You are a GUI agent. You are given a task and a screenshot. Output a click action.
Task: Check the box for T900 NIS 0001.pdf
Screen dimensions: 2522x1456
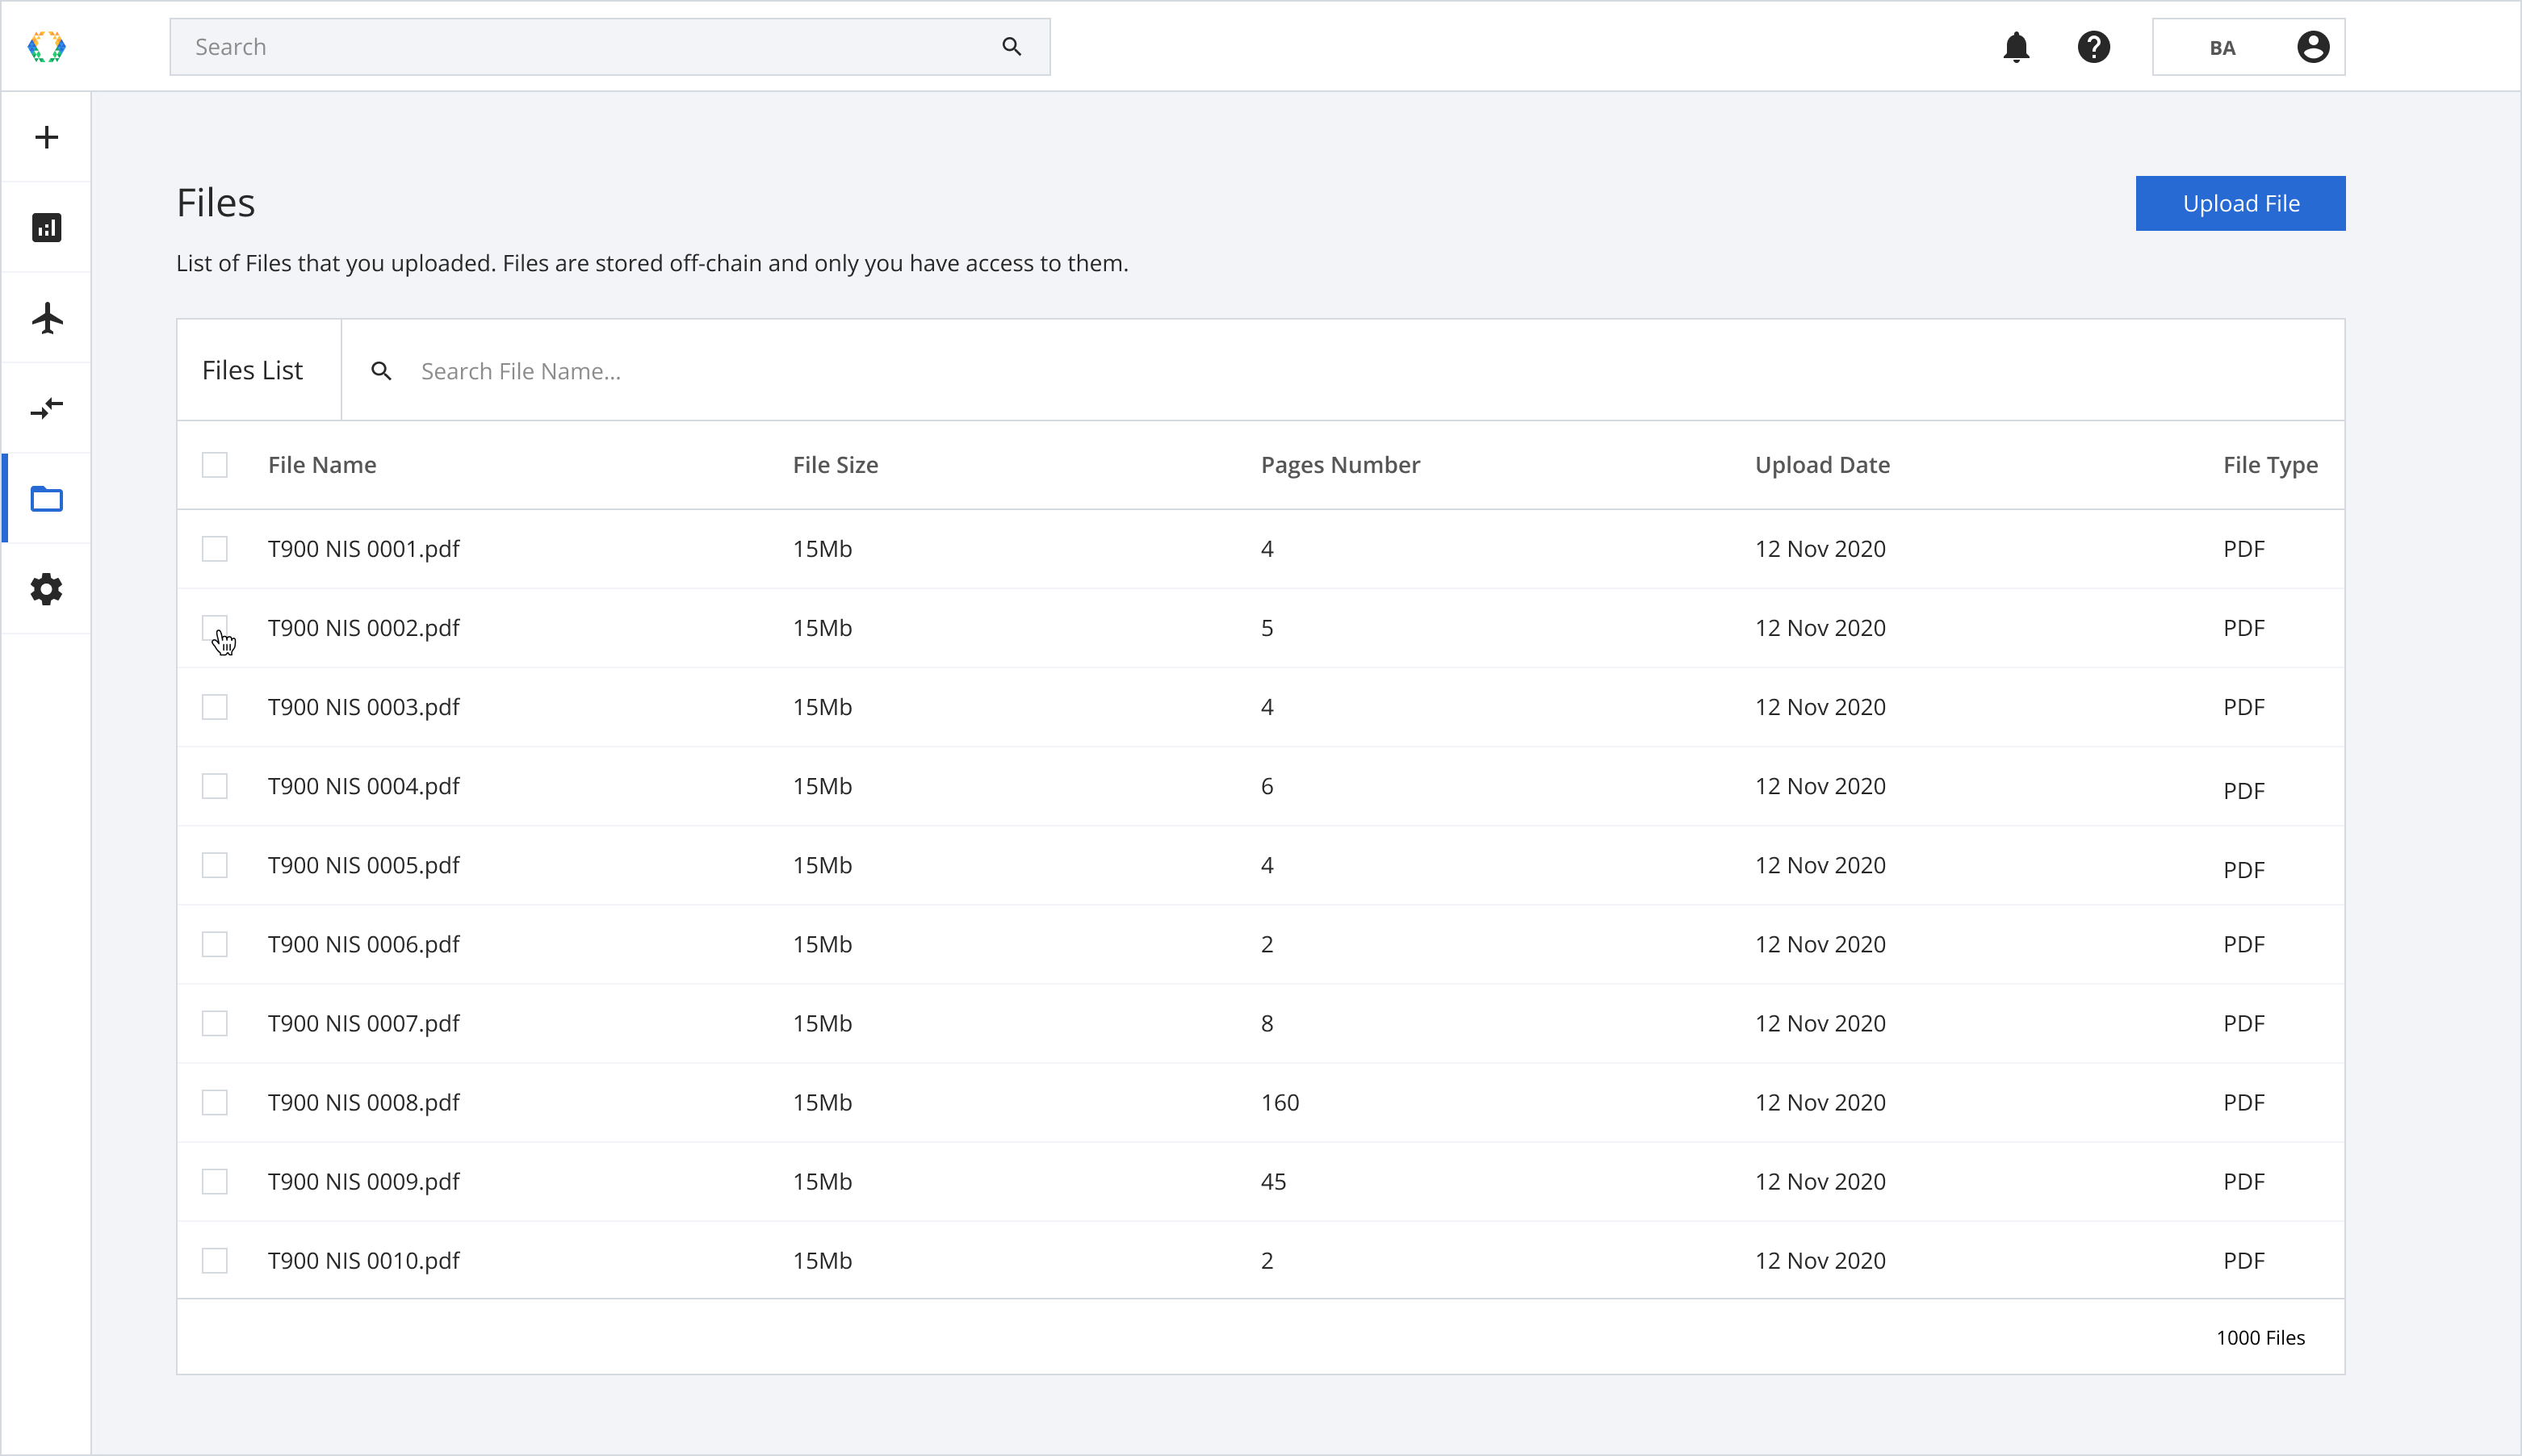215,549
